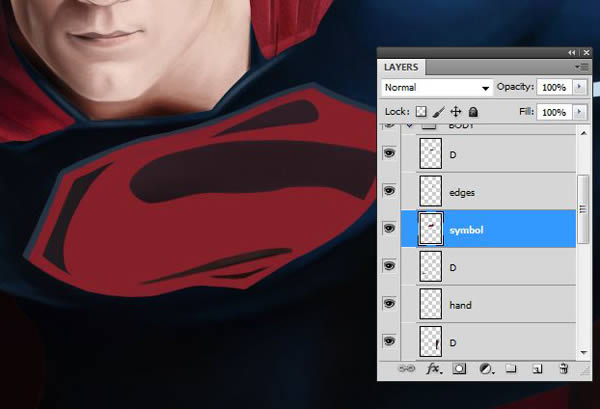The height and width of the screenshot is (409, 600).
Task: Hide the edges layer
Action: (x=390, y=191)
